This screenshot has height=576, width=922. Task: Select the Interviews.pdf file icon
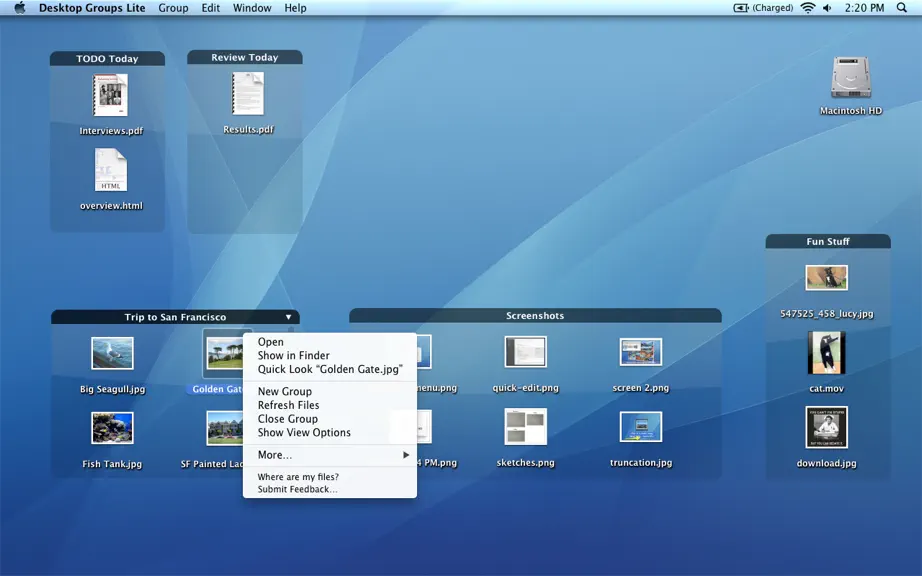111,95
